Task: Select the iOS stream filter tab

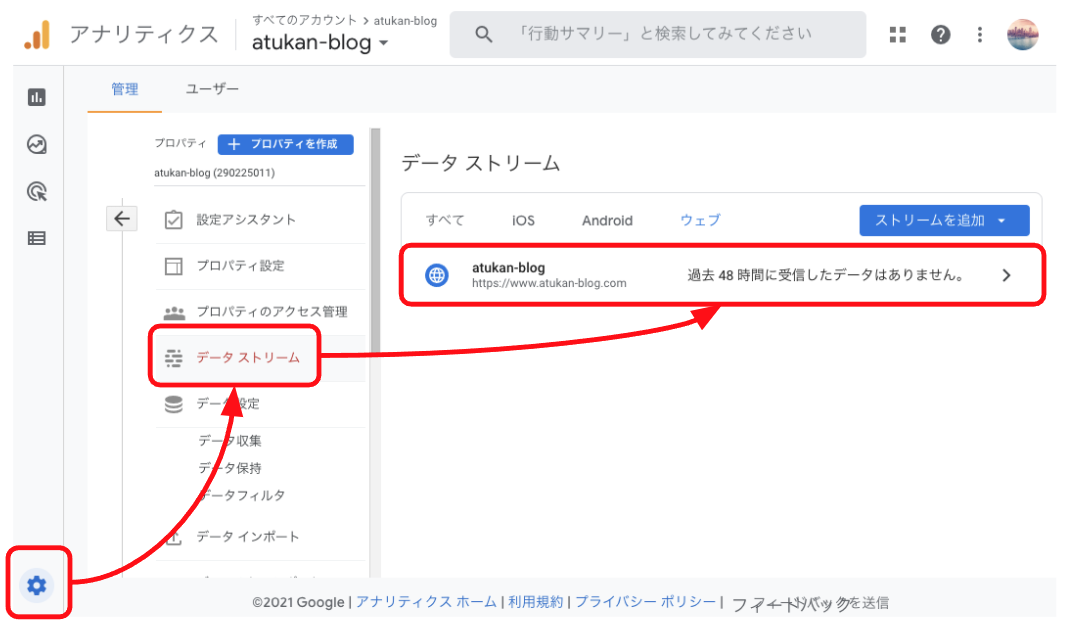Action: pos(523,221)
